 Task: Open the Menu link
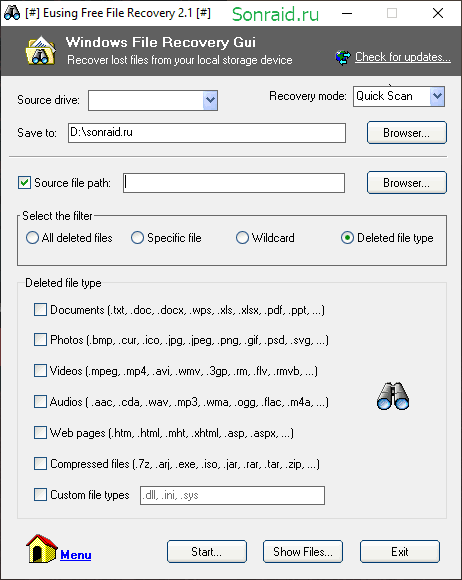[76, 555]
